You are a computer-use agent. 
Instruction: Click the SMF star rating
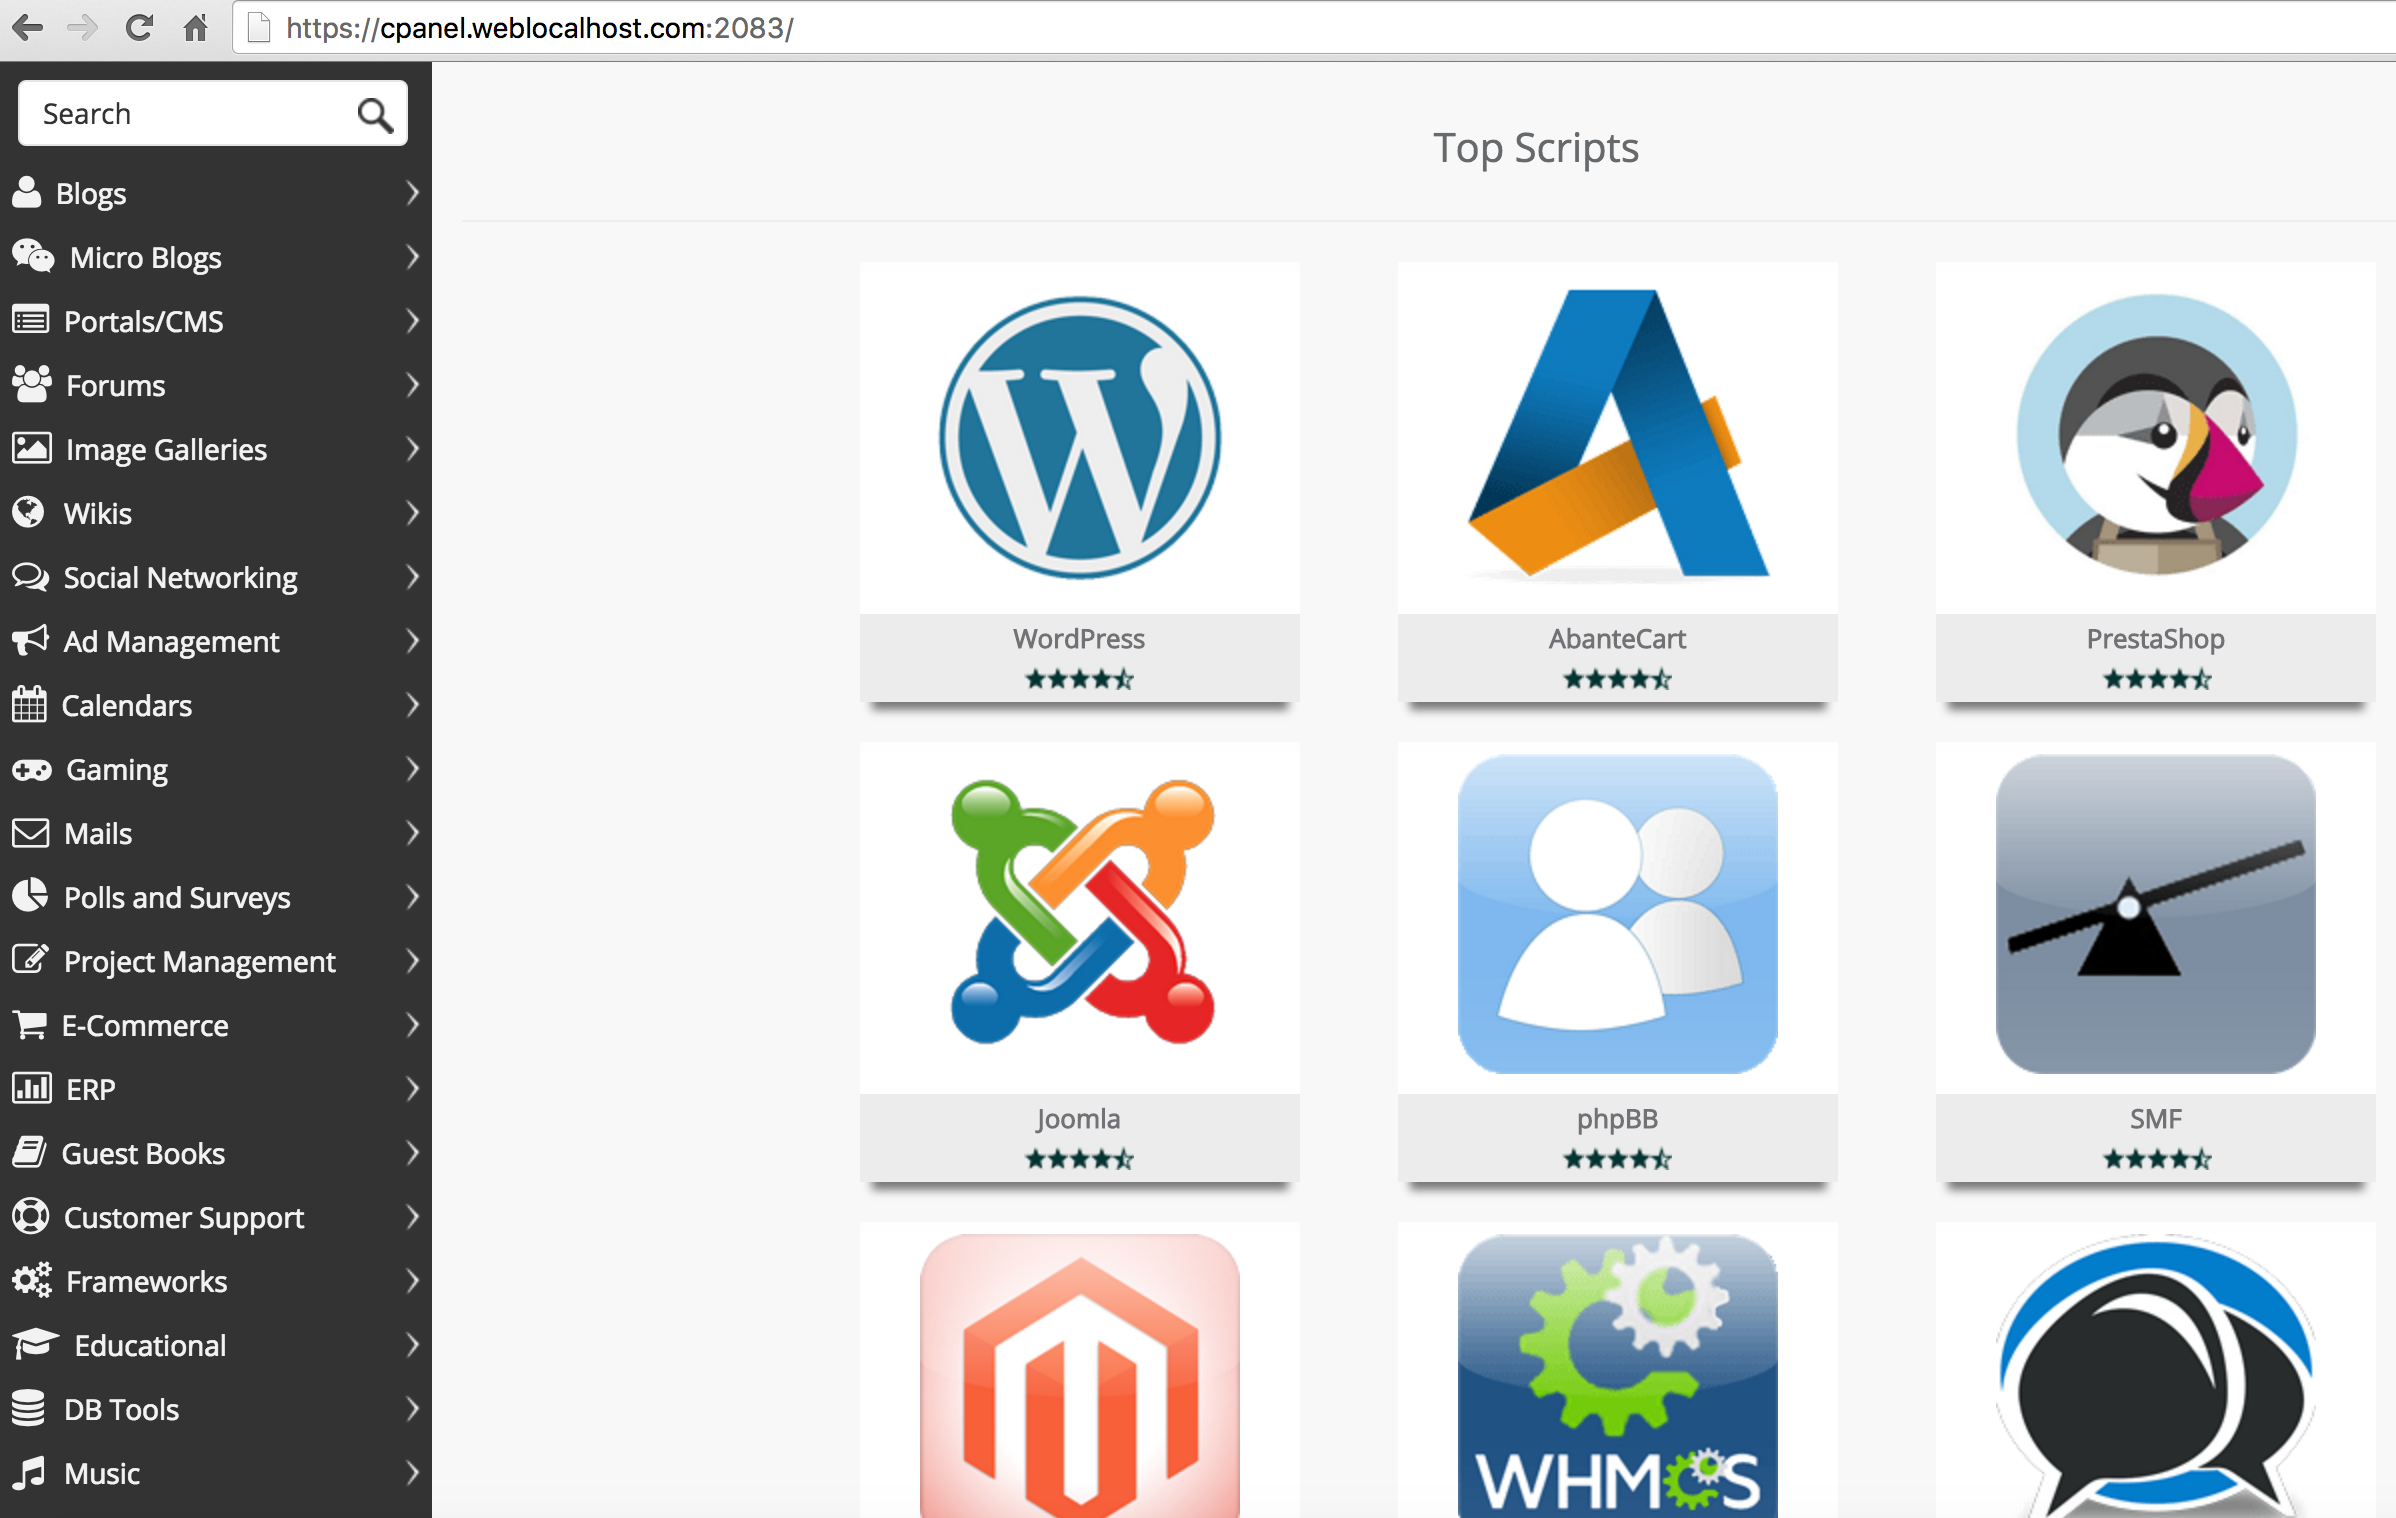(x=2157, y=1160)
